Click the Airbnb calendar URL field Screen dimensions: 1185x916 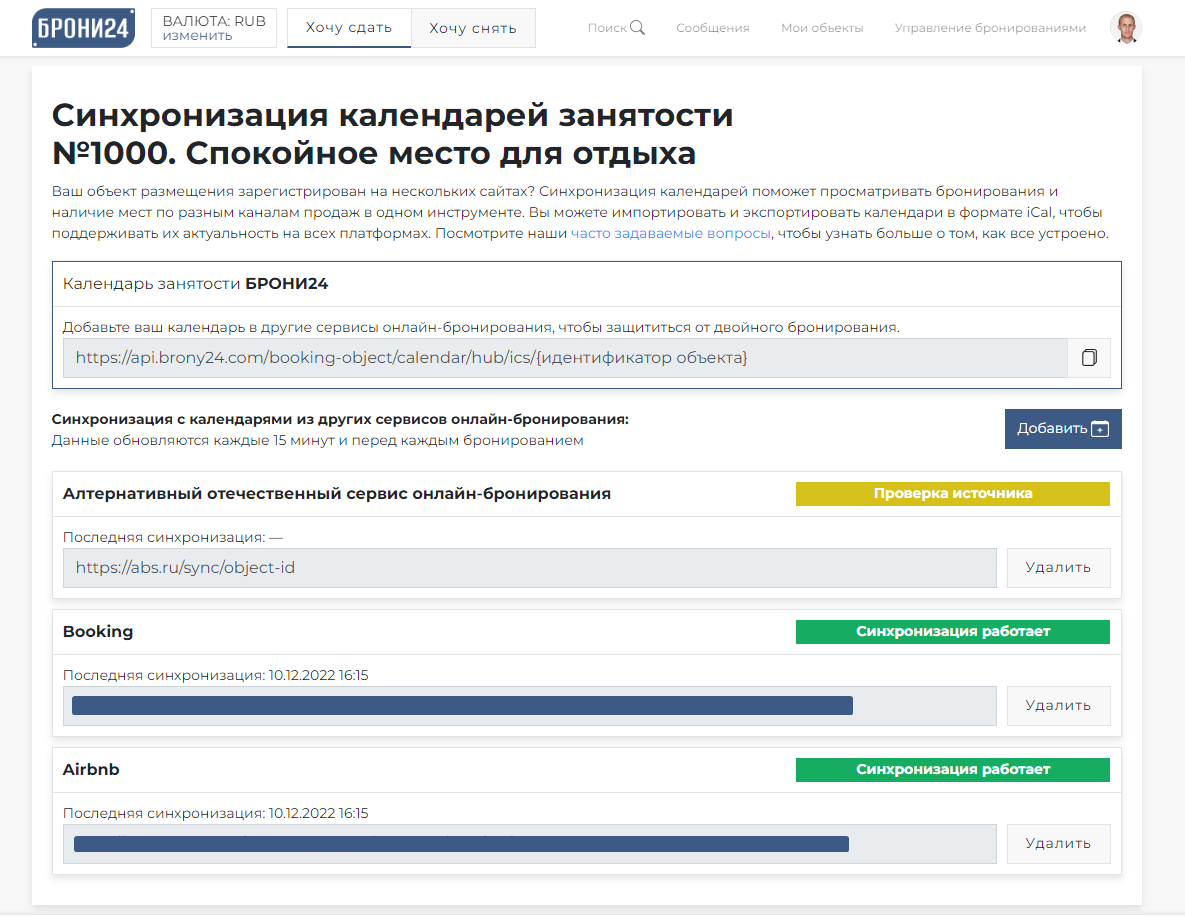tap(529, 843)
